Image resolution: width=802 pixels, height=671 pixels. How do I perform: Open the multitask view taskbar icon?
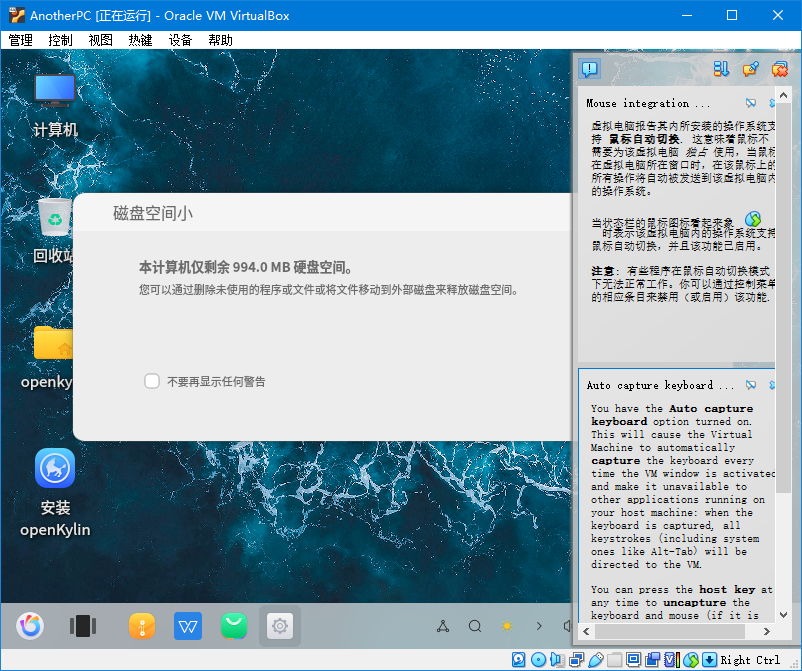pyautogui.click(x=82, y=625)
